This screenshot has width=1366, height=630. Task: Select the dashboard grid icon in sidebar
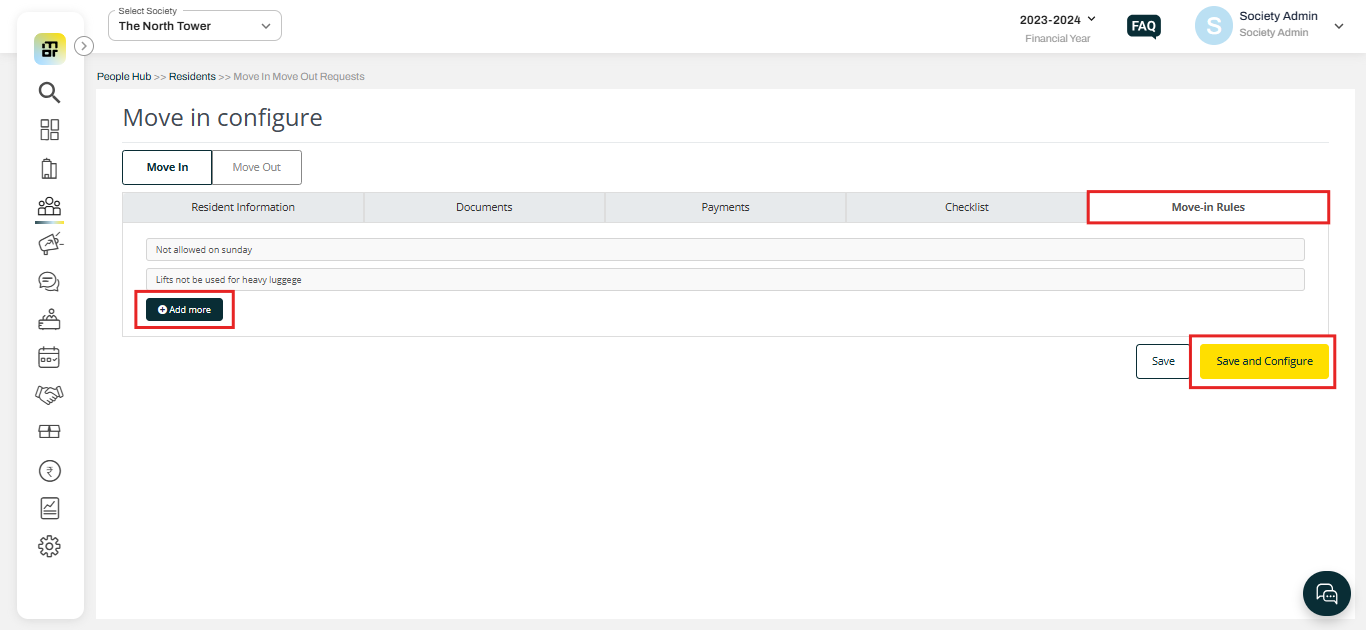pos(49,130)
